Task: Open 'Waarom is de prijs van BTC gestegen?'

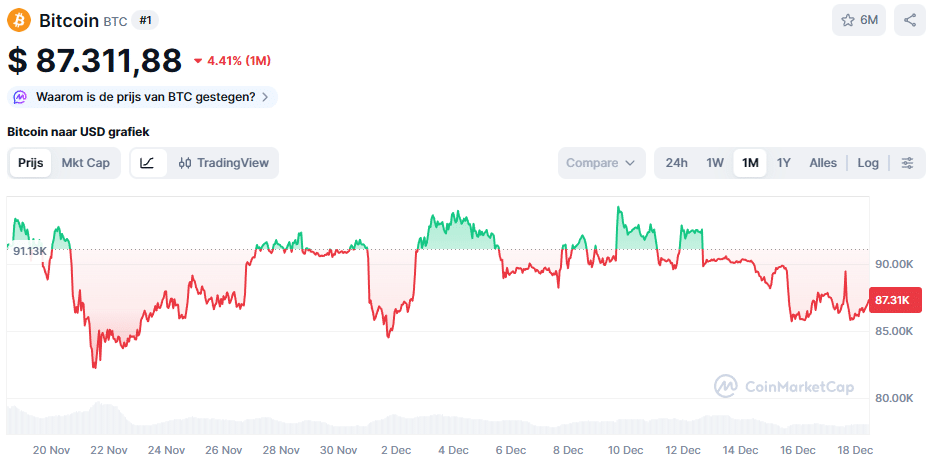Action: [145, 97]
